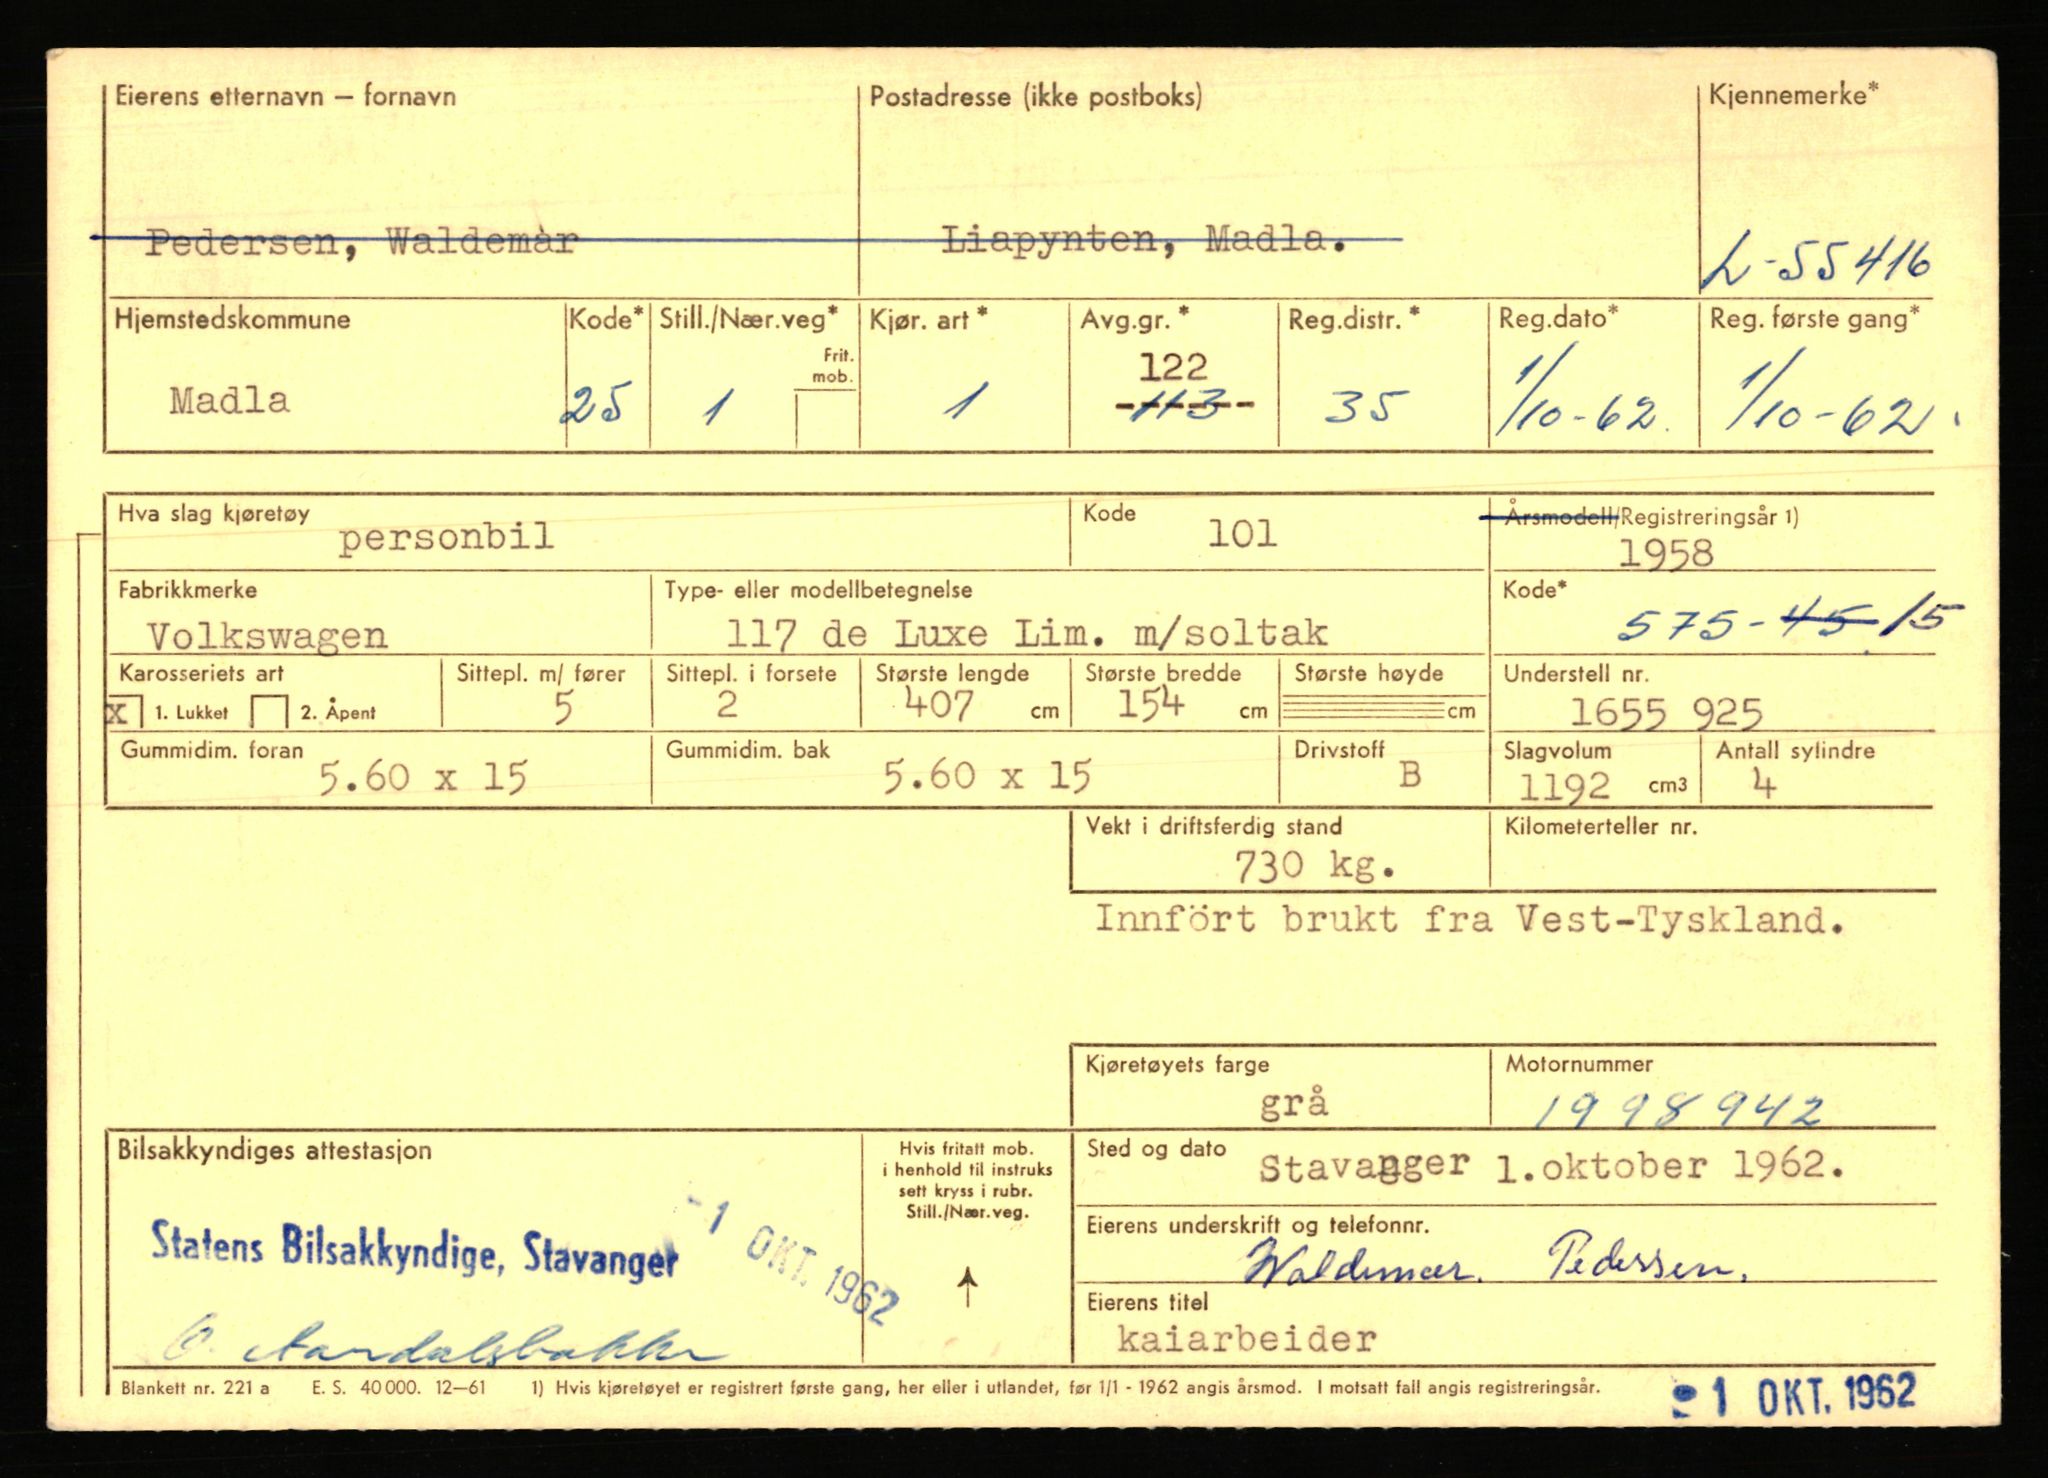This screenshot has width=2048, height=1478.
Task: Click 'Stavanger 1.oktober 1962.' place and date
Action: [1550, 1167]
